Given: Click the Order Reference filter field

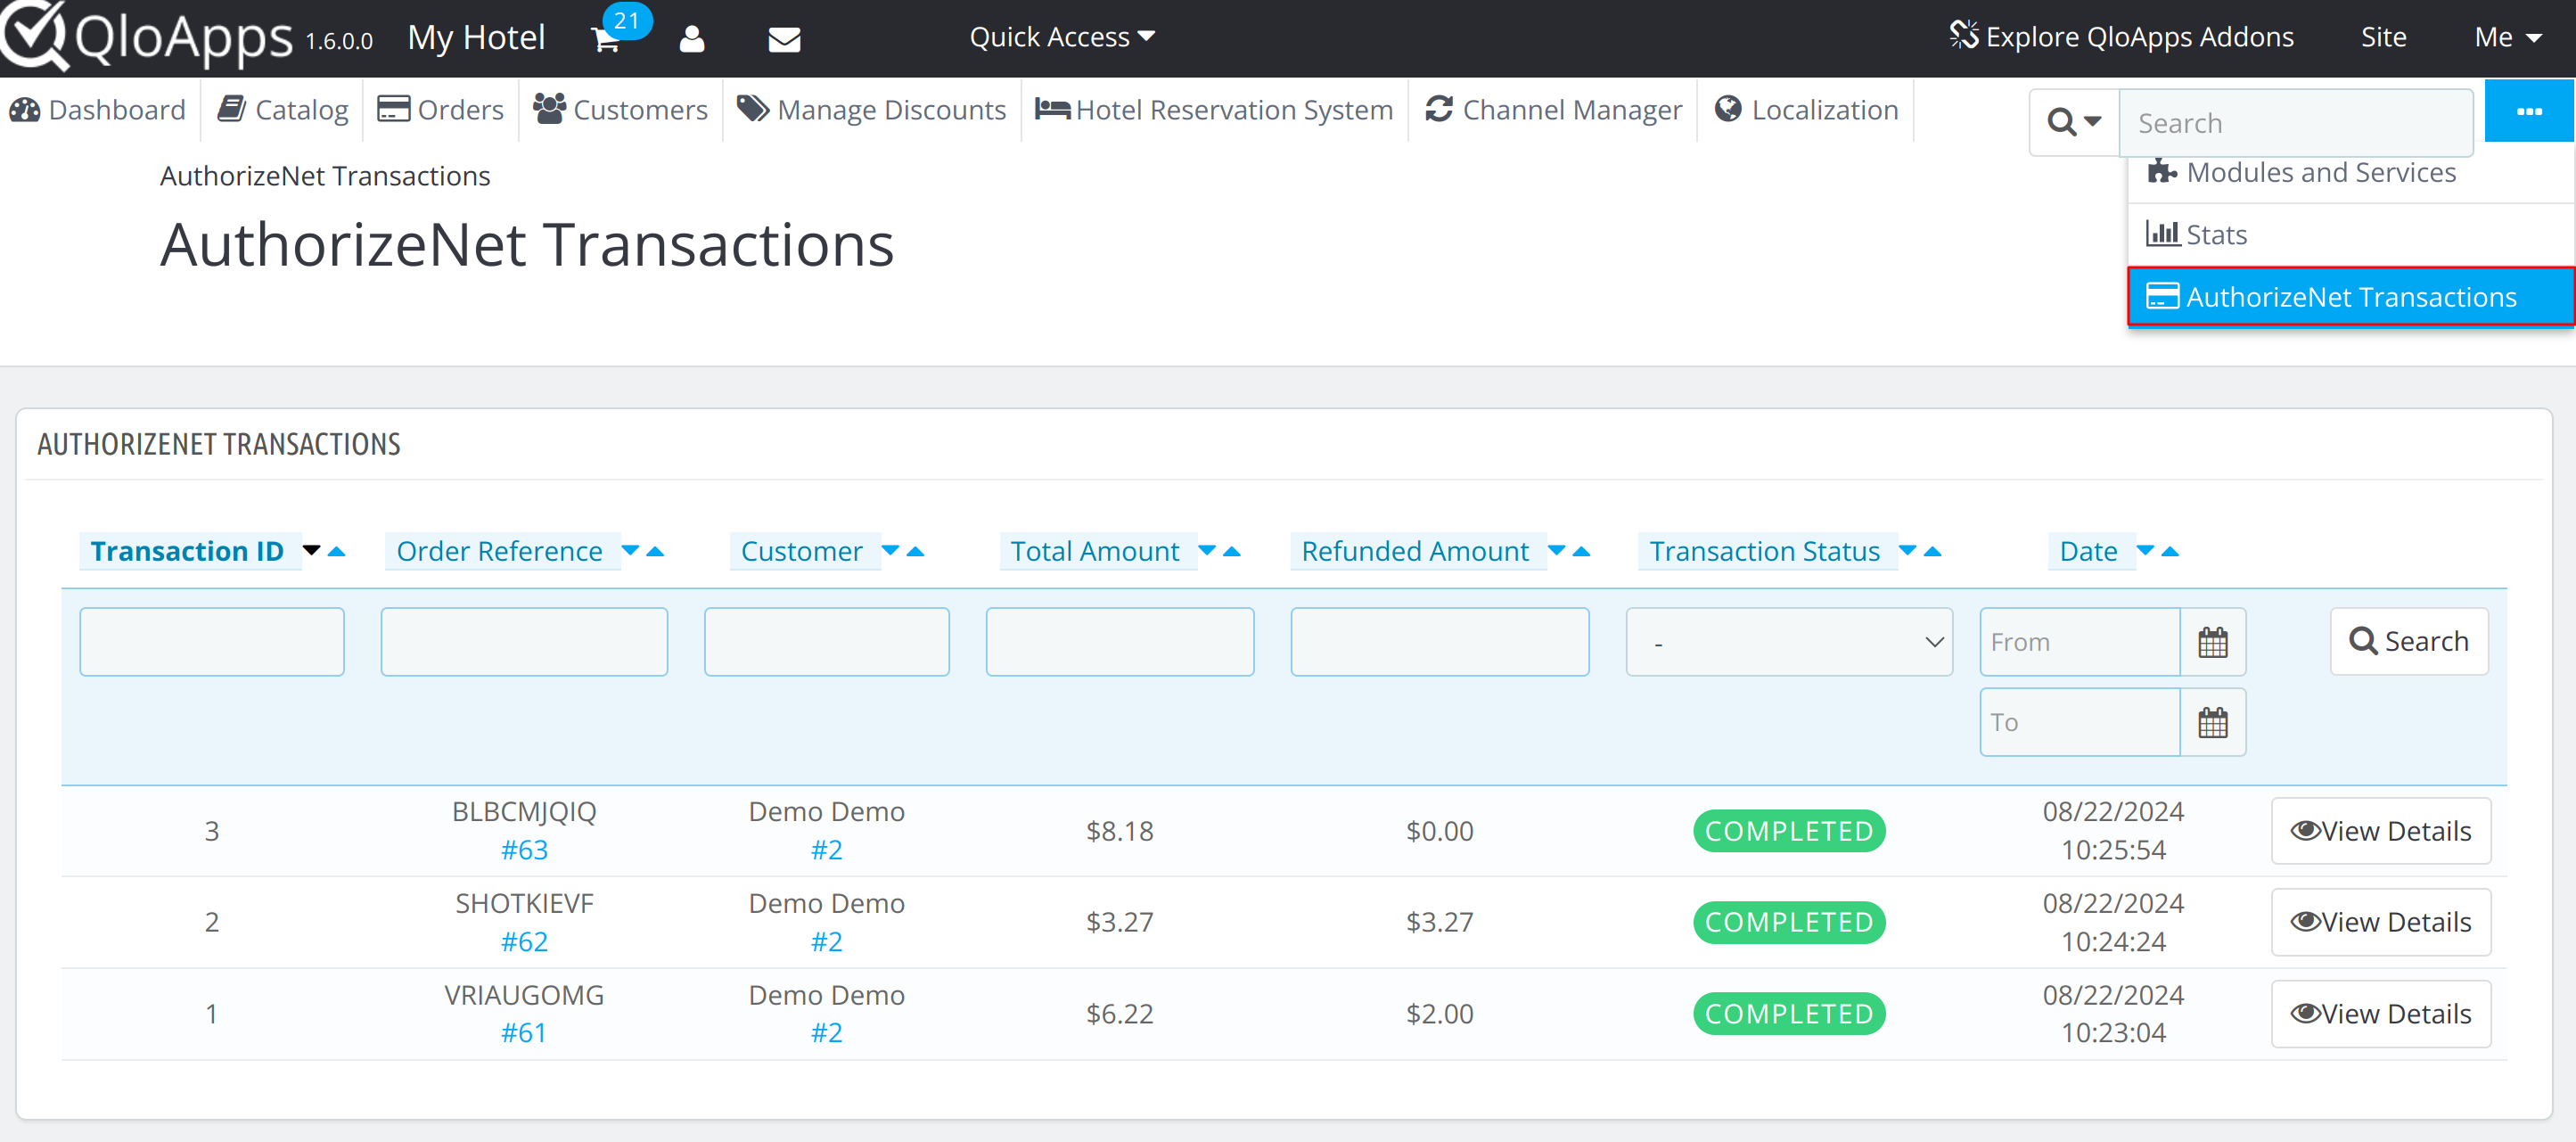Looking at the screenshot, I should [x=524, y=642].
